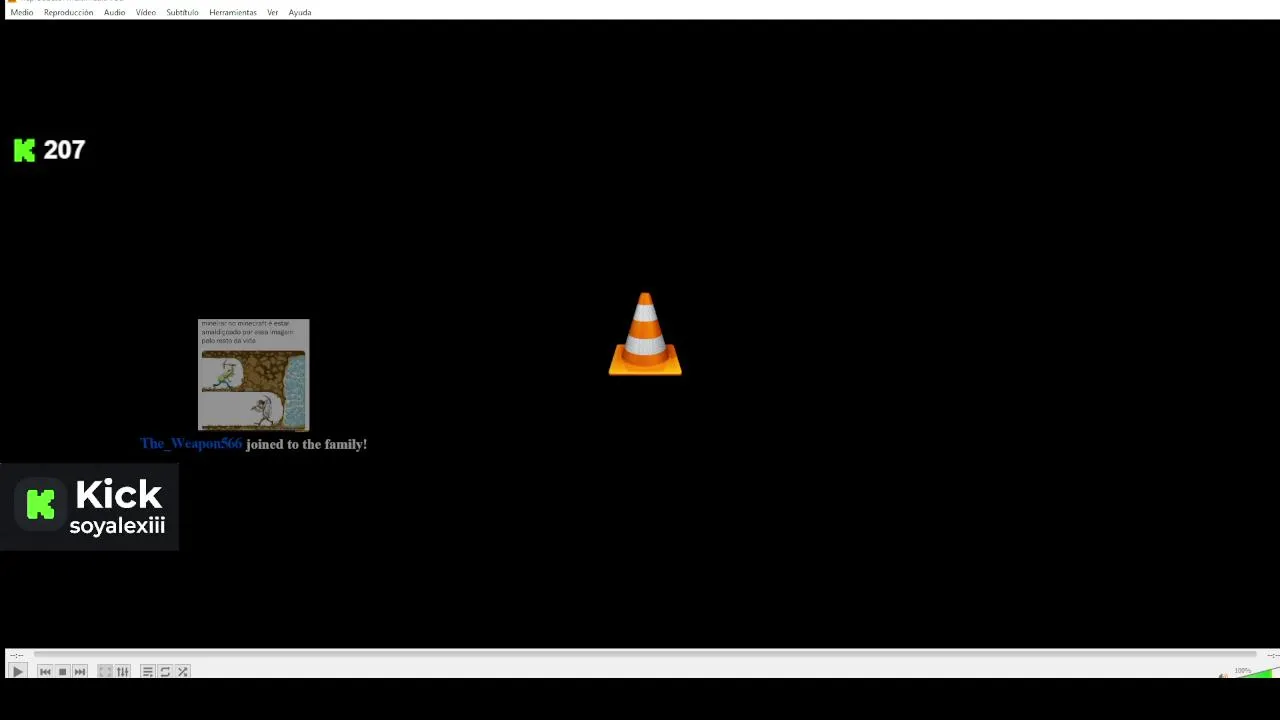The height and width of the screenshot is (720, 1280).
Task: Open the Audio menu
Action: pyautogui.click(x=115, y=12)
